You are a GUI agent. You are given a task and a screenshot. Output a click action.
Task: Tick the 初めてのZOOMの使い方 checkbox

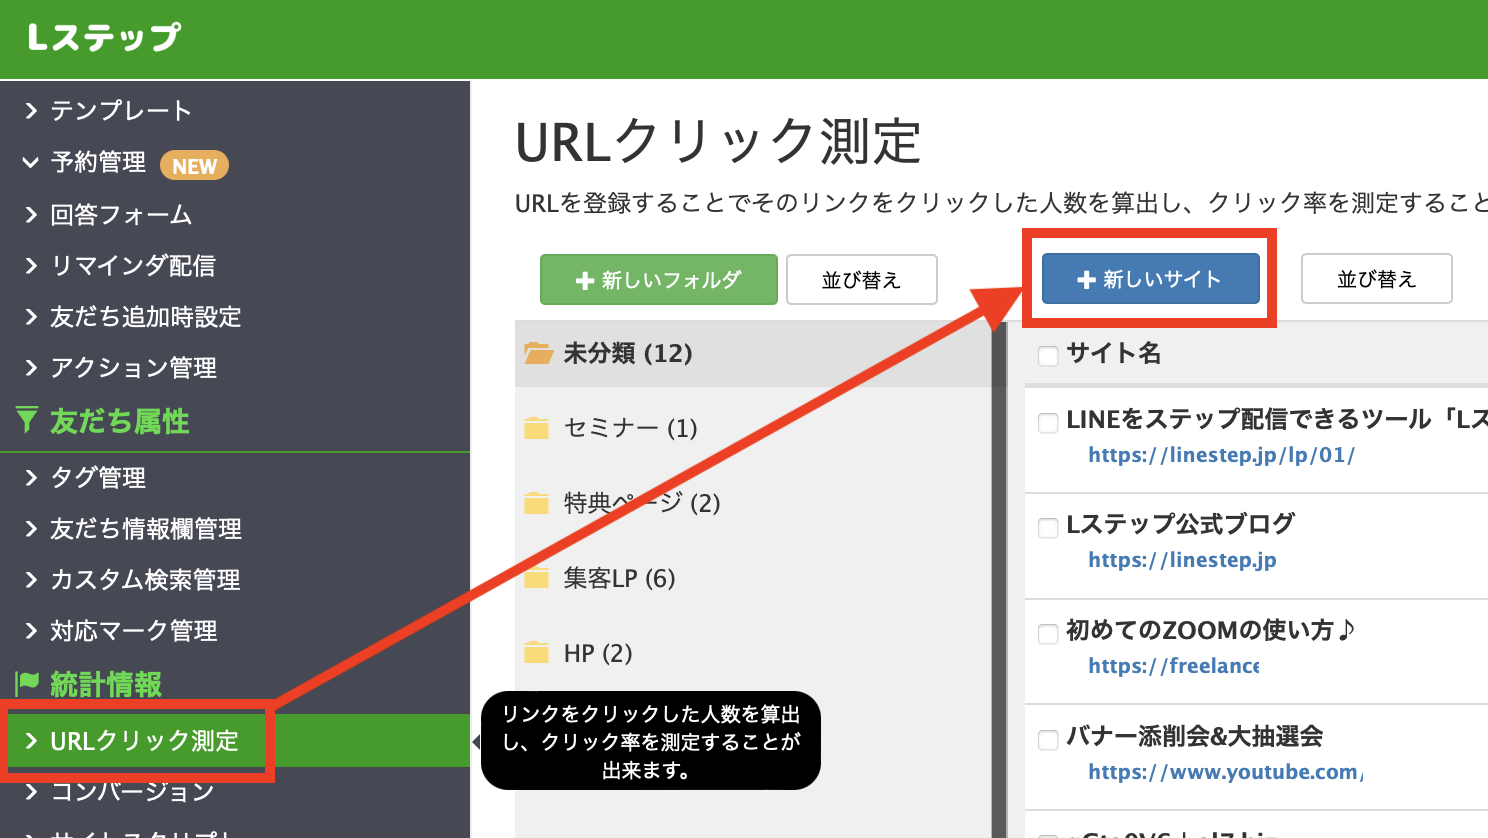[x=1048, y=633]
